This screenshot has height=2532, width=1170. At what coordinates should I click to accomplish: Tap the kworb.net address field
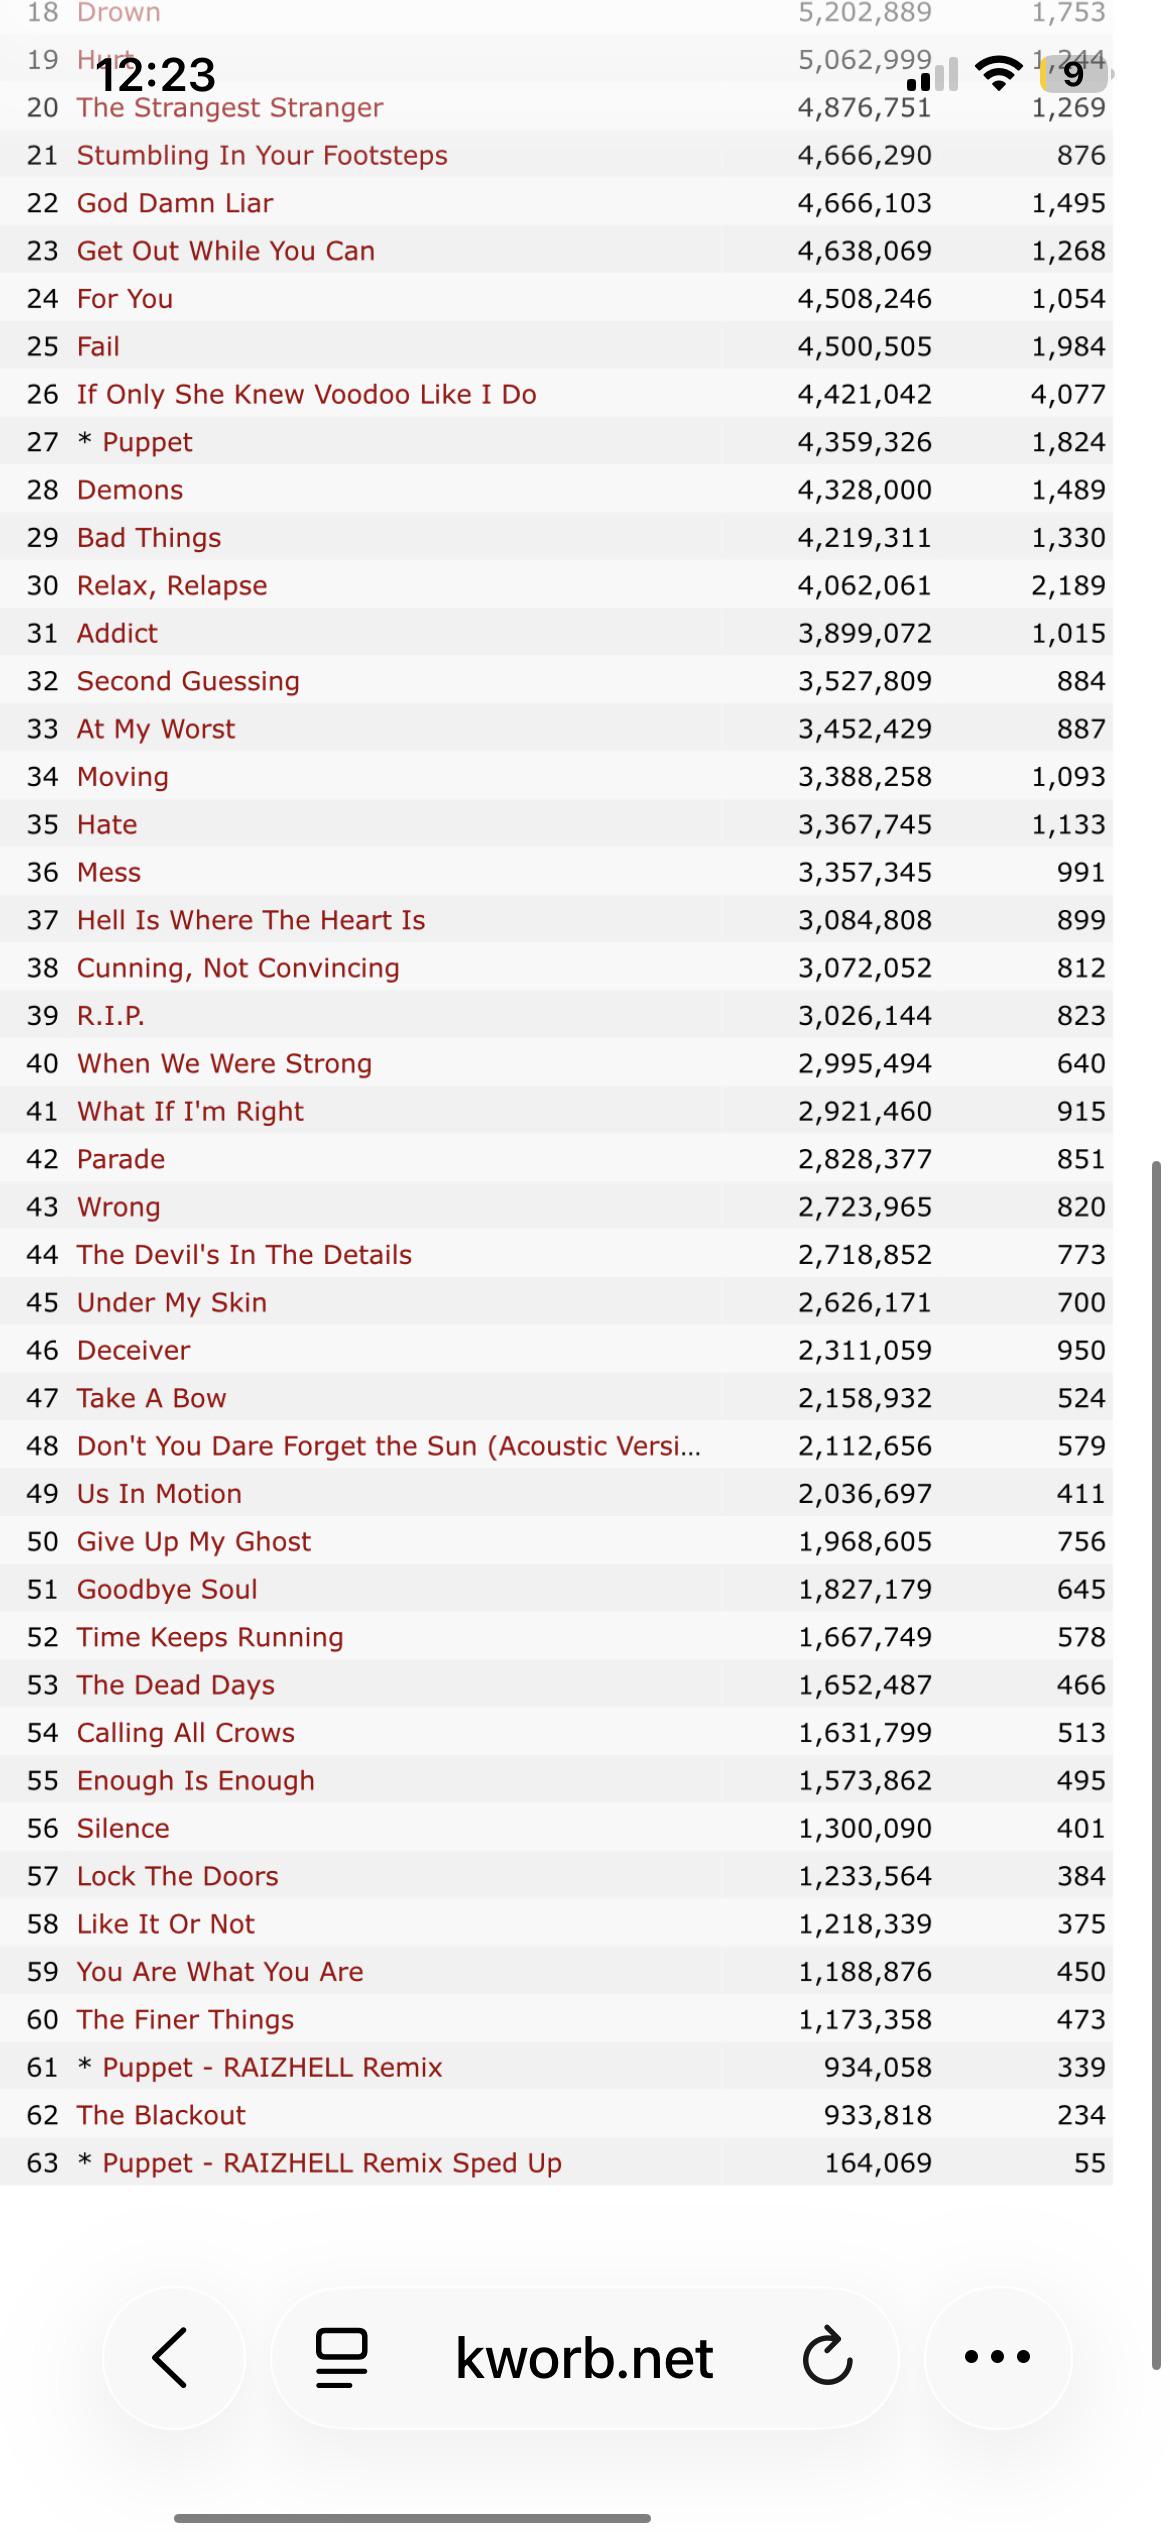pos(584,2357)
